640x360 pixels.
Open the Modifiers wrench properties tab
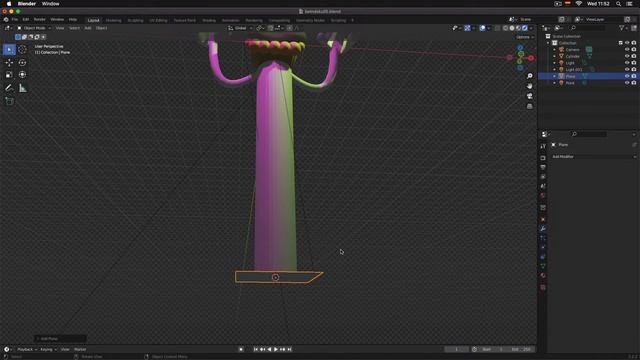[543, 229]
